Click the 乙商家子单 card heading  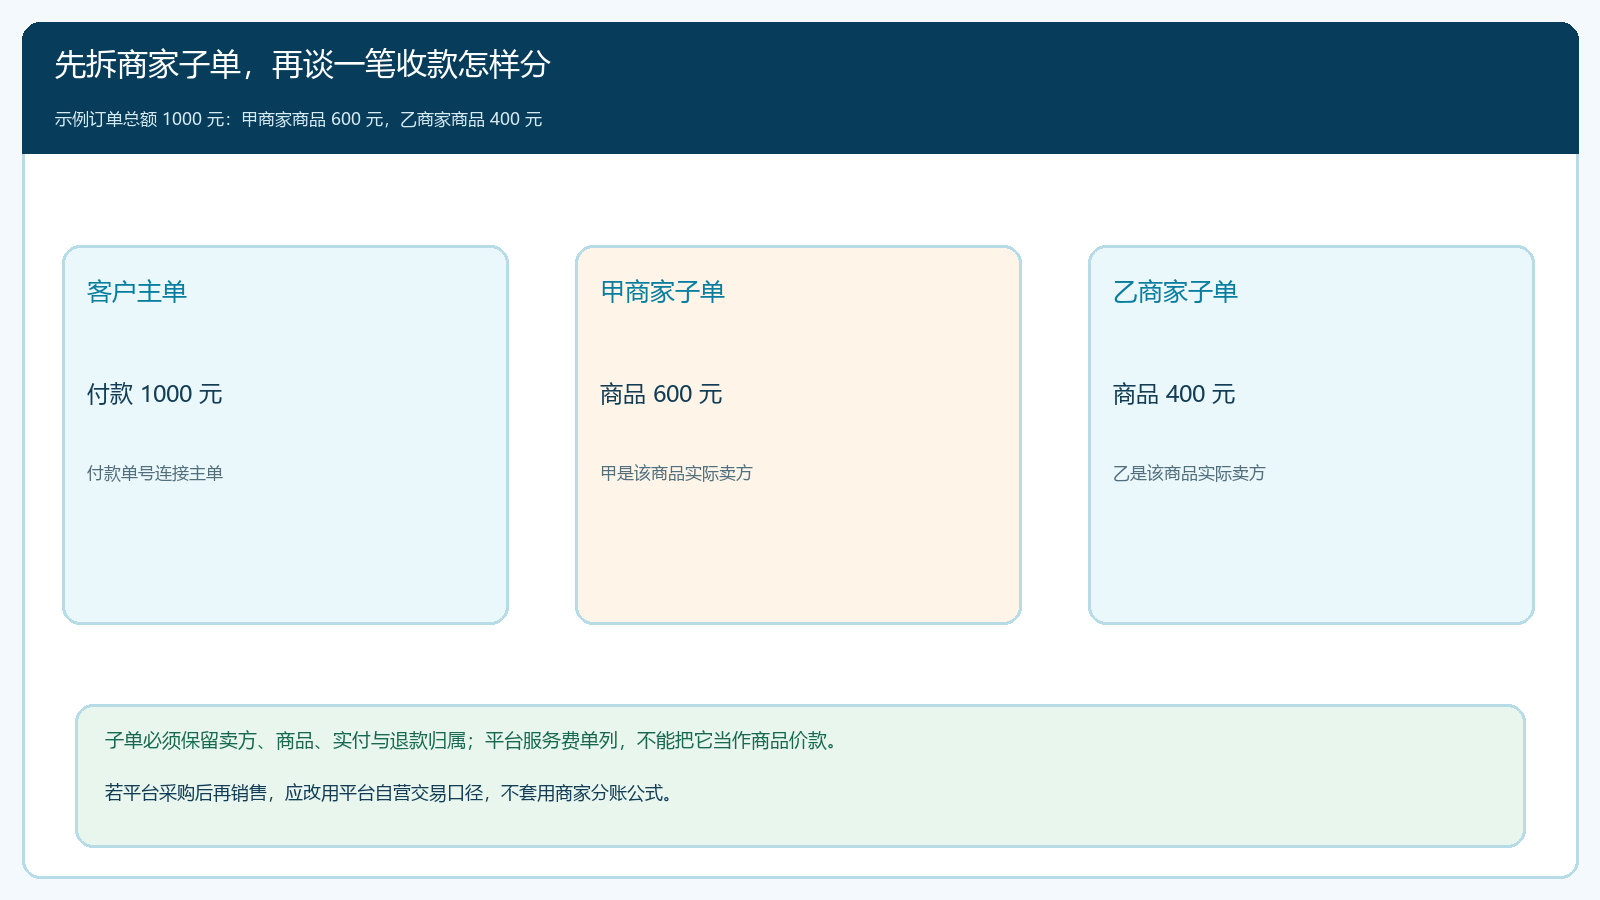tap(1175, 292)
